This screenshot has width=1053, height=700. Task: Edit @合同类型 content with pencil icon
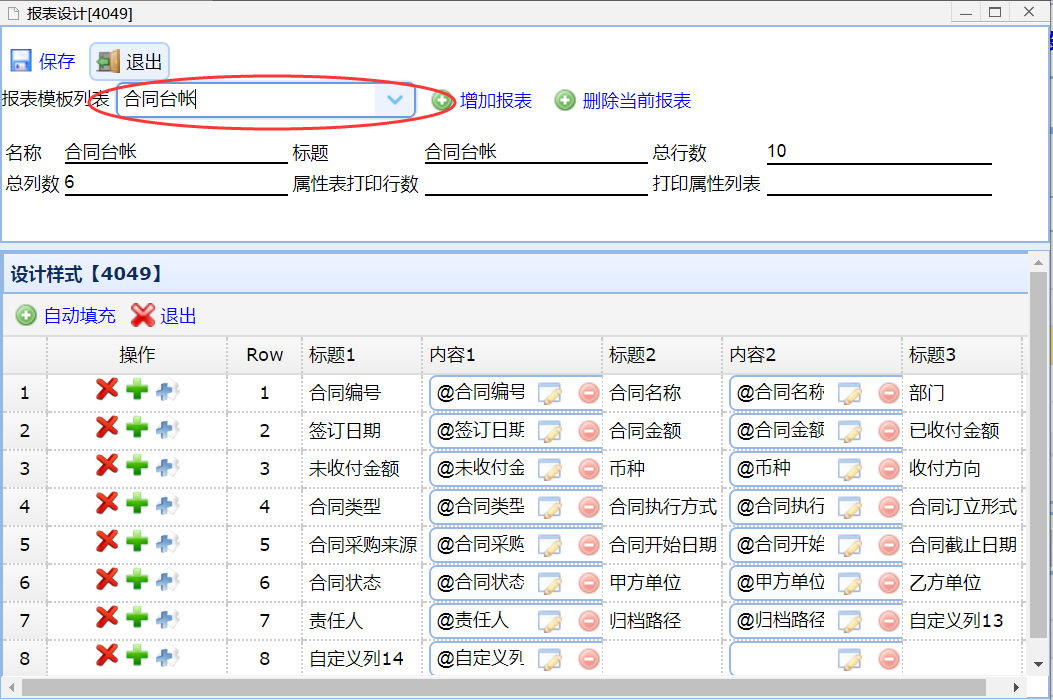[550, 508]
